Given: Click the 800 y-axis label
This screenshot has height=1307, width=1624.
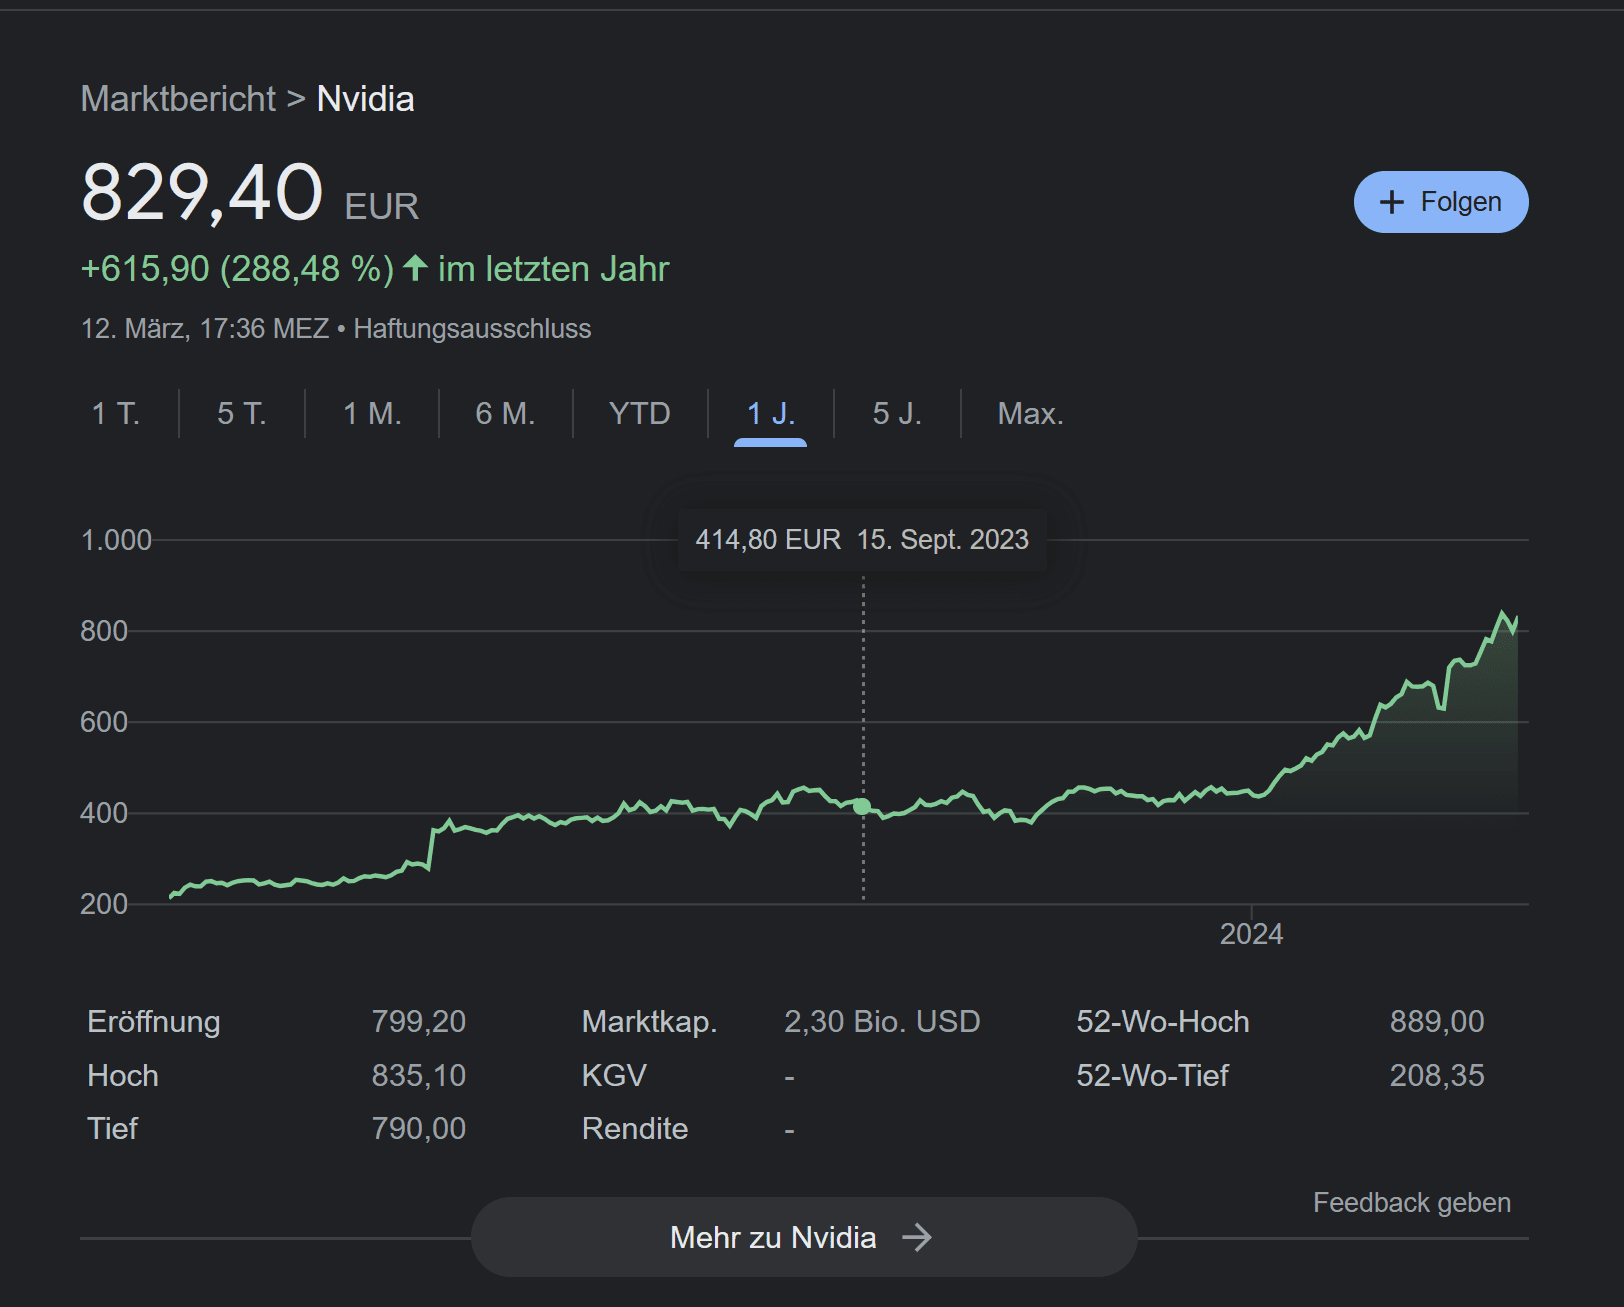Looking at the screenshot, I should (104, 631).
